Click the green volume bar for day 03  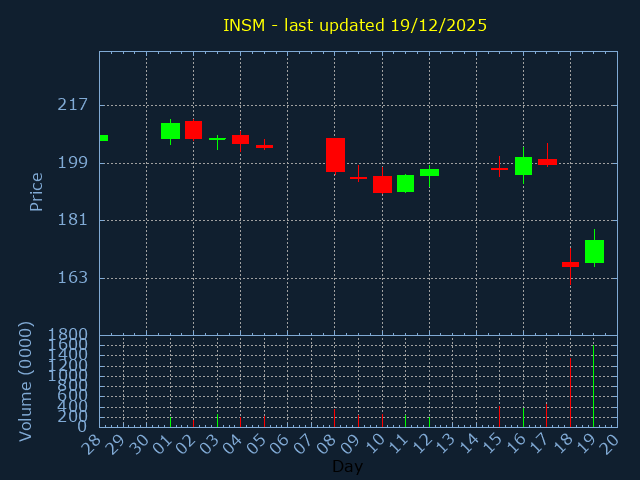tap(218, 421)
